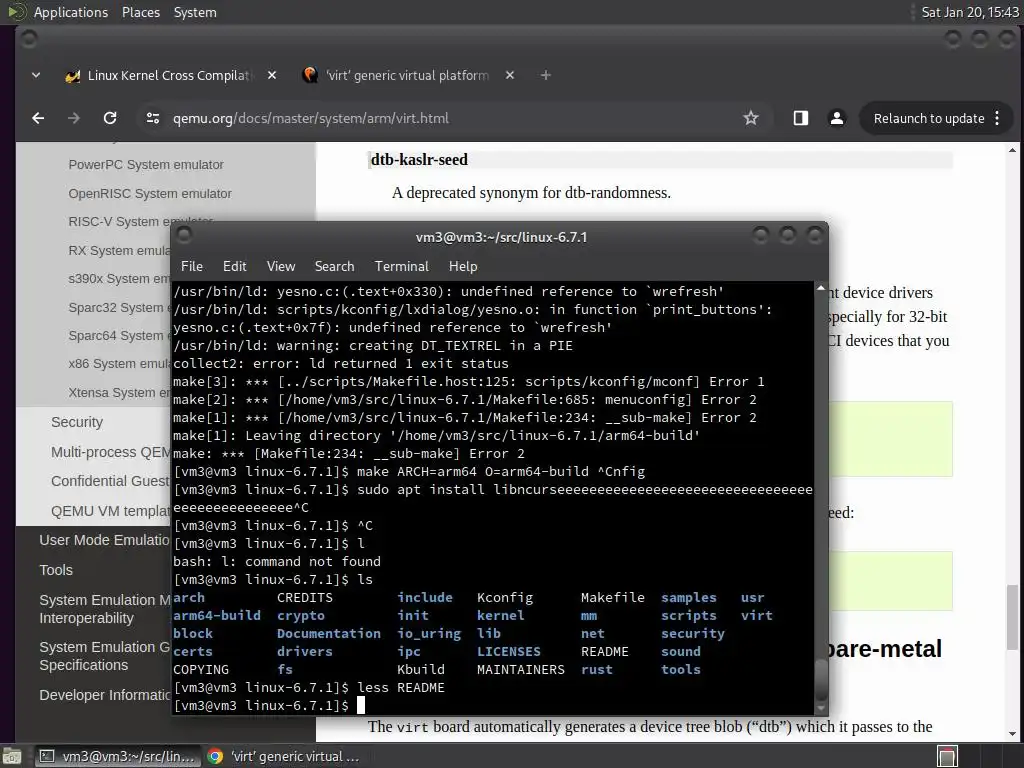Screen dimensions: 1024x768
Task: Reload the QEMU docs page
Action: click(110, 118)
